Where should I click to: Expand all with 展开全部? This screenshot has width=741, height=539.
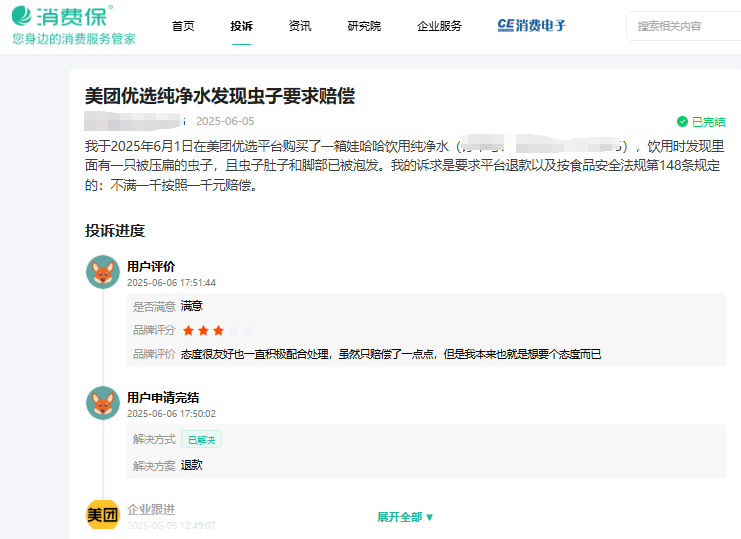405,517
